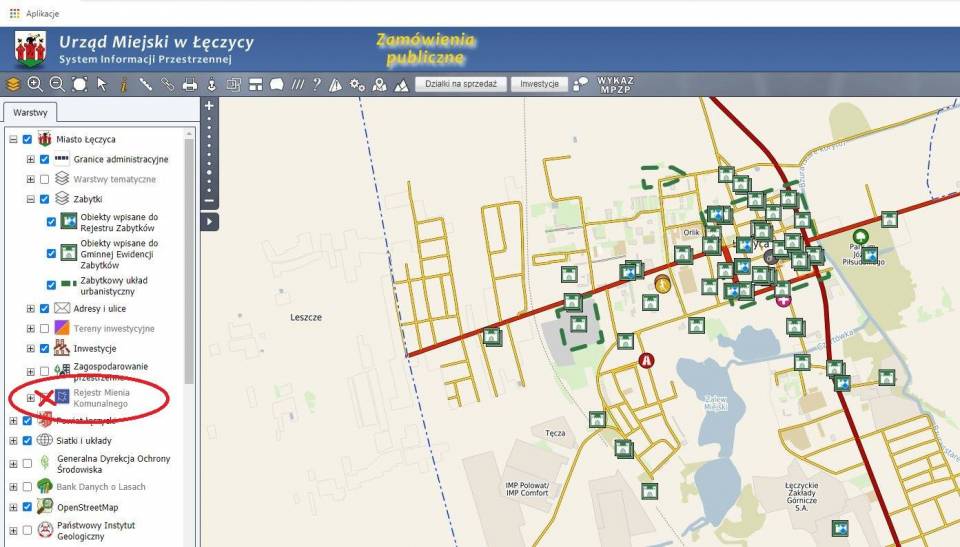
Task: Open the help question mark icon
Action: 317,84
